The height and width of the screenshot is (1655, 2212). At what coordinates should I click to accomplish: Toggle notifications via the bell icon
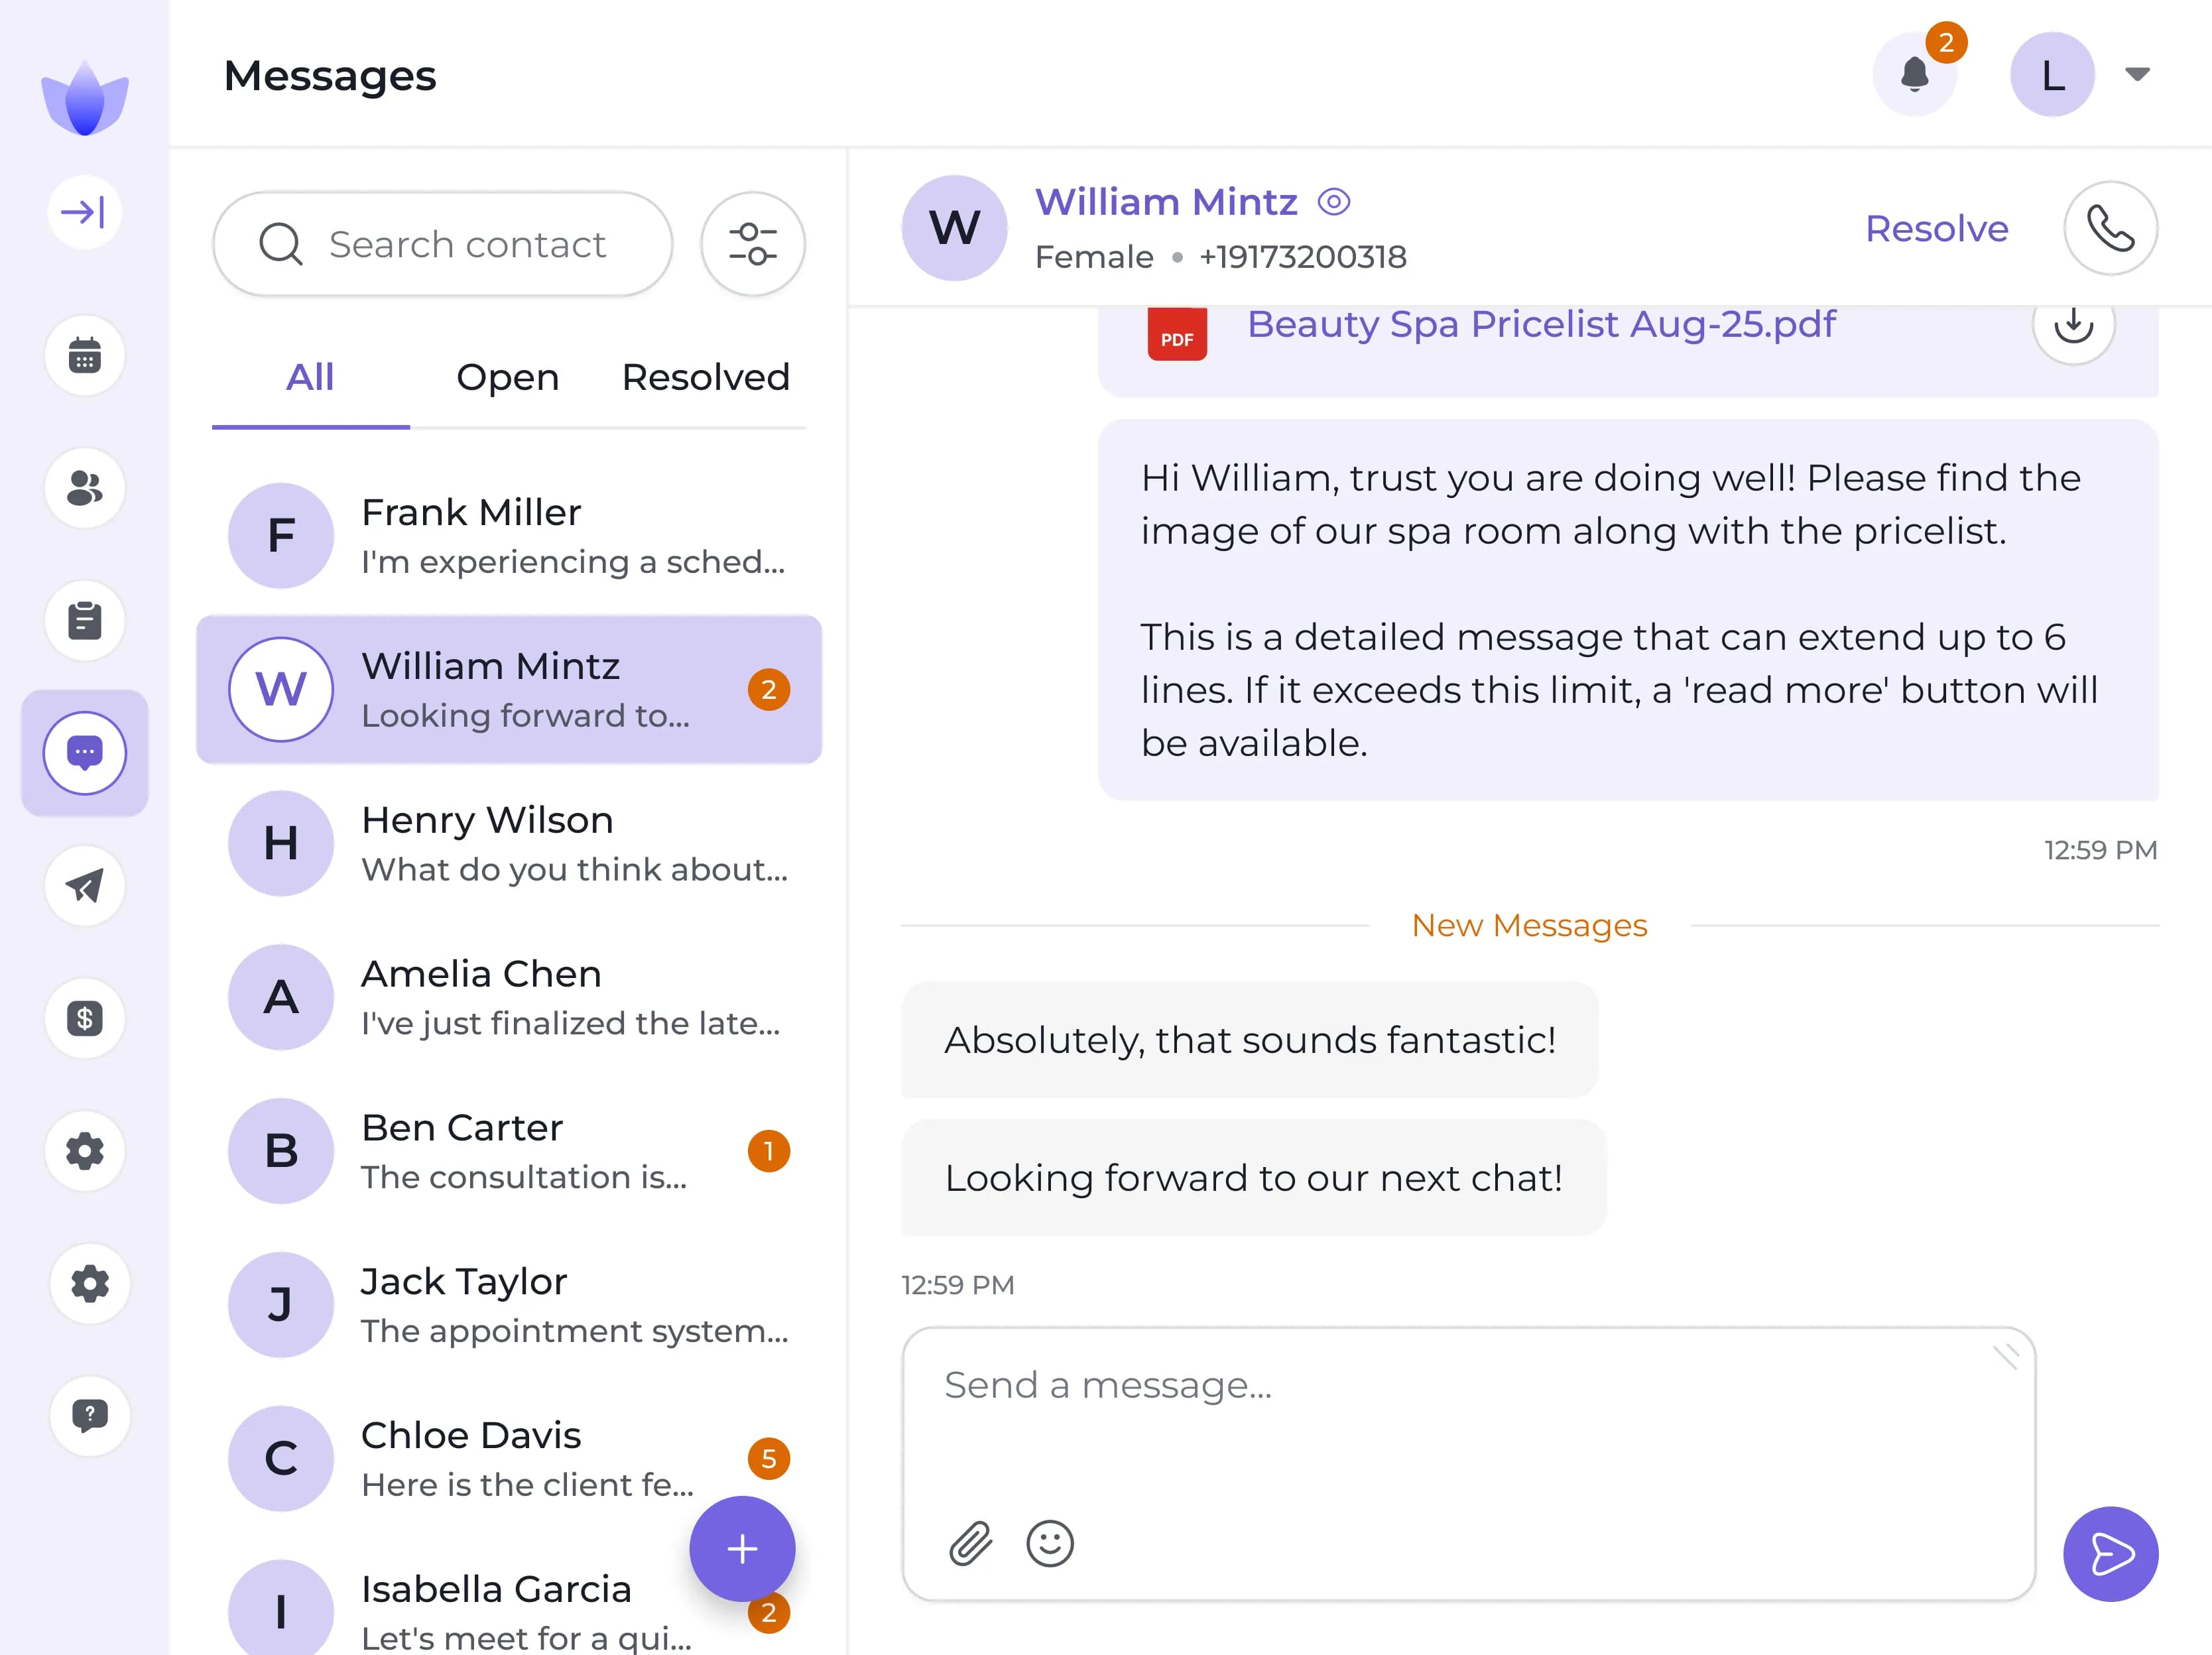click(1915, 74)
